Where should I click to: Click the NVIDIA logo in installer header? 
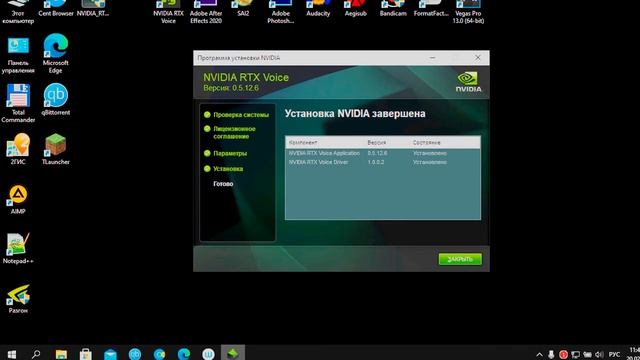click(x=468, y=82)
